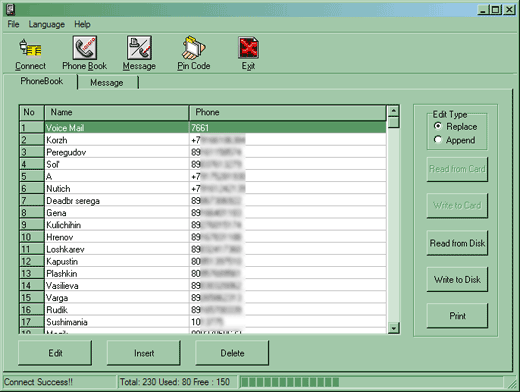Click the red Exit icon

pyautogui.click(x=248, y=48)
